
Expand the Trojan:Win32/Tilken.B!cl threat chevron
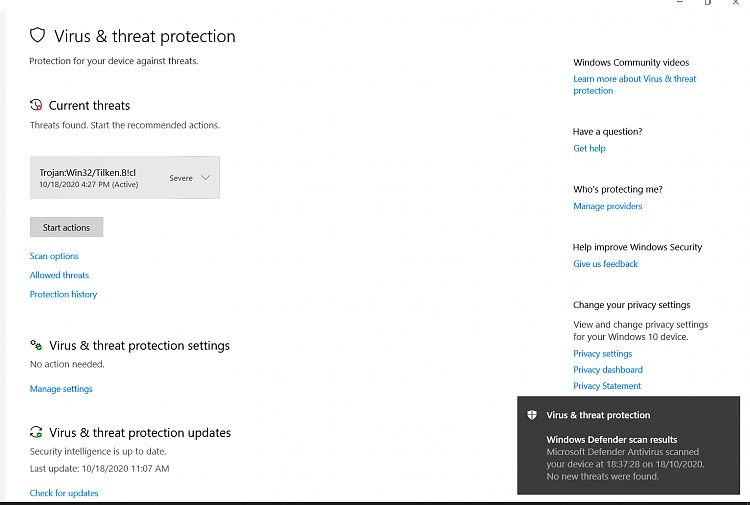(x=205, y=177)
